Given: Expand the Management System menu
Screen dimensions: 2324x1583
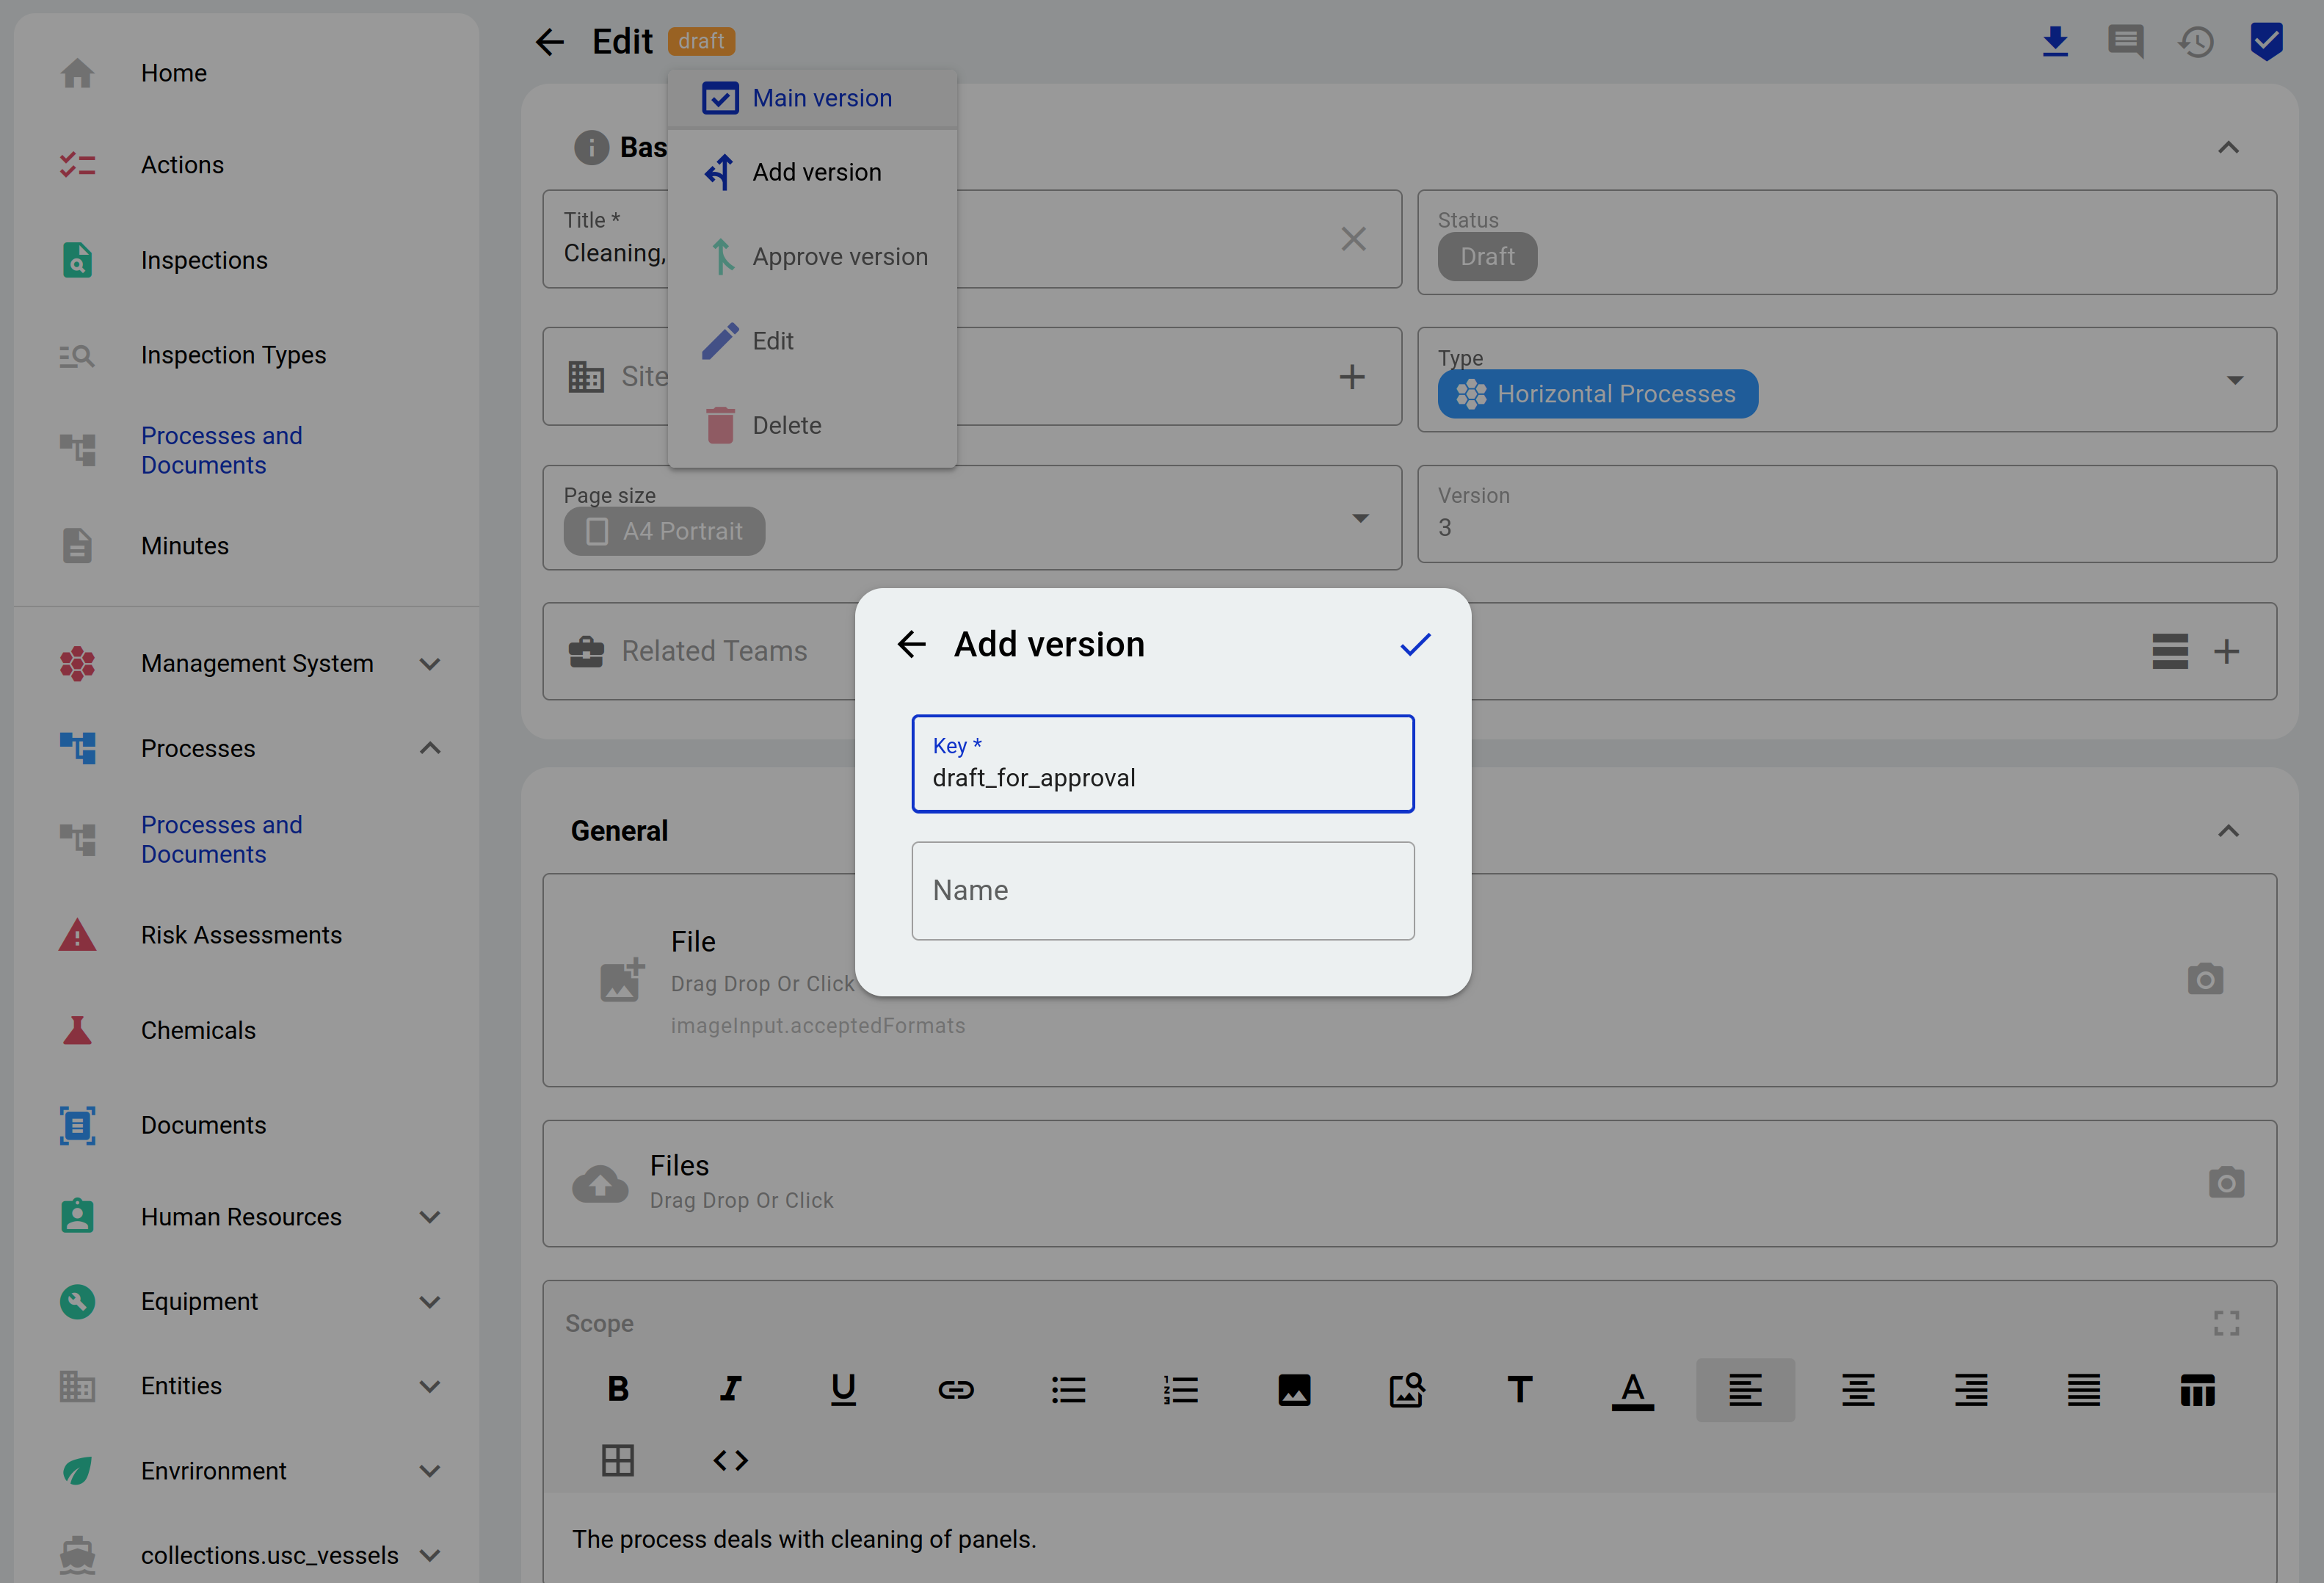Looking at the screenshot, I should point(429,664).
